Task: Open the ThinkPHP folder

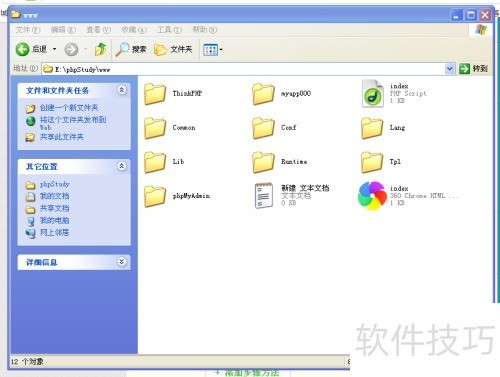Action: click(155, 94)
